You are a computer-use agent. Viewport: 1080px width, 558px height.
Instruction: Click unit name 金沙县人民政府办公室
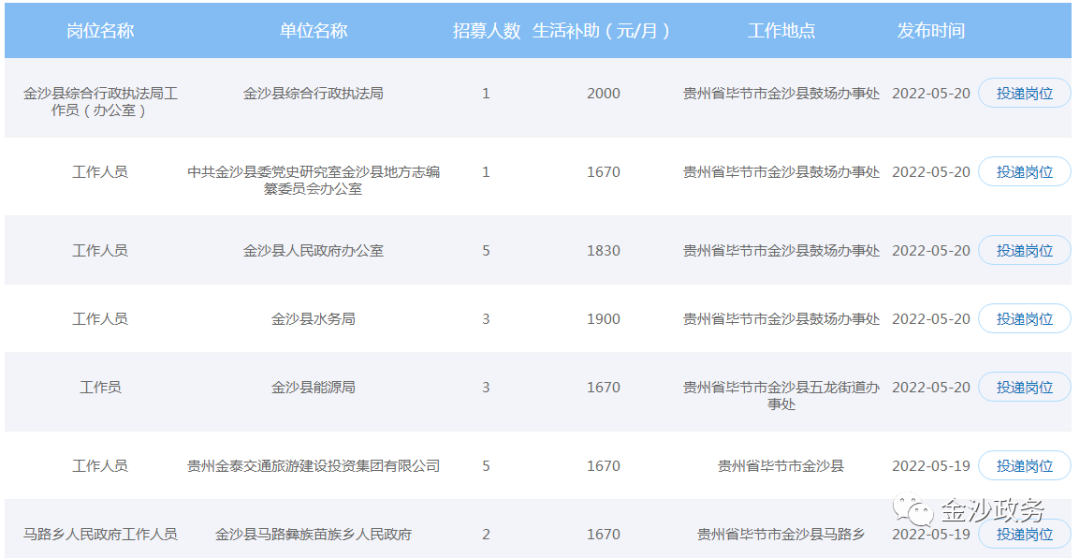click(x=313, y=250)
